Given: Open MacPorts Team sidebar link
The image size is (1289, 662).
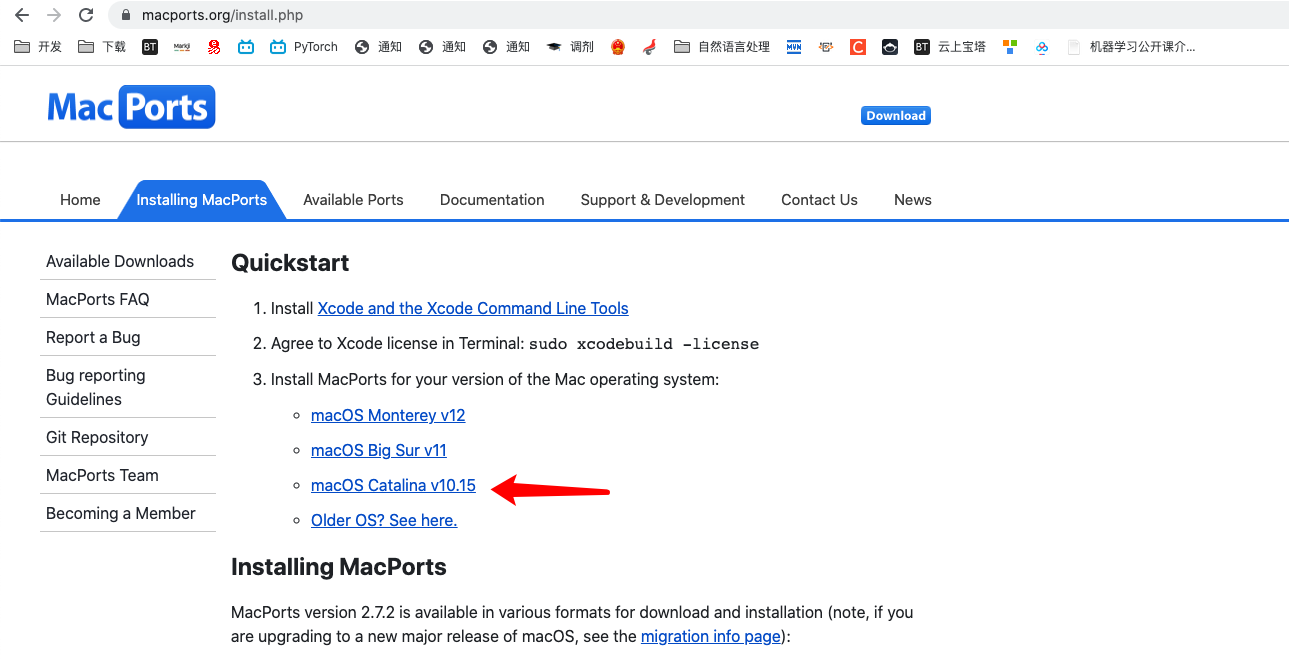Looking at the screenshot, I should pos(102,475).
